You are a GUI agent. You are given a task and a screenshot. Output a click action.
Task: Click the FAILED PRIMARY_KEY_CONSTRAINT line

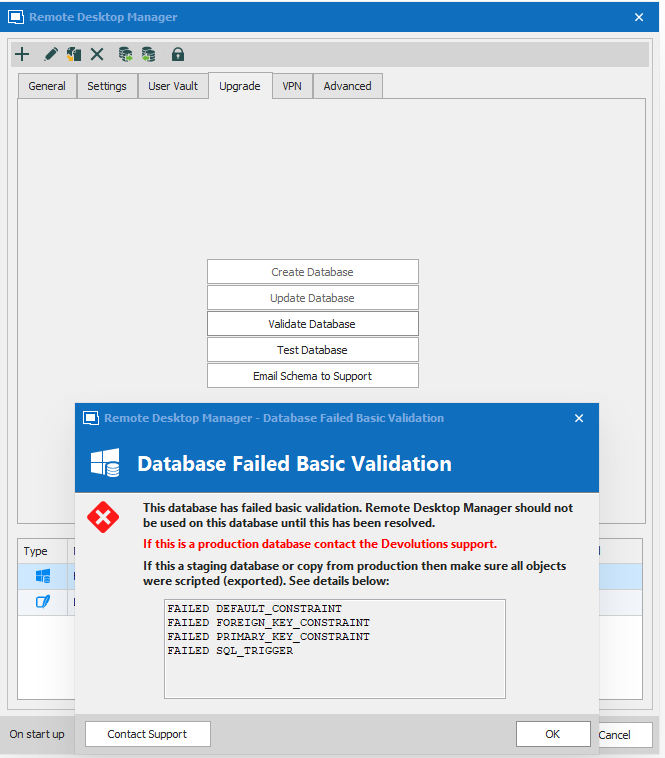click(269, 637)
